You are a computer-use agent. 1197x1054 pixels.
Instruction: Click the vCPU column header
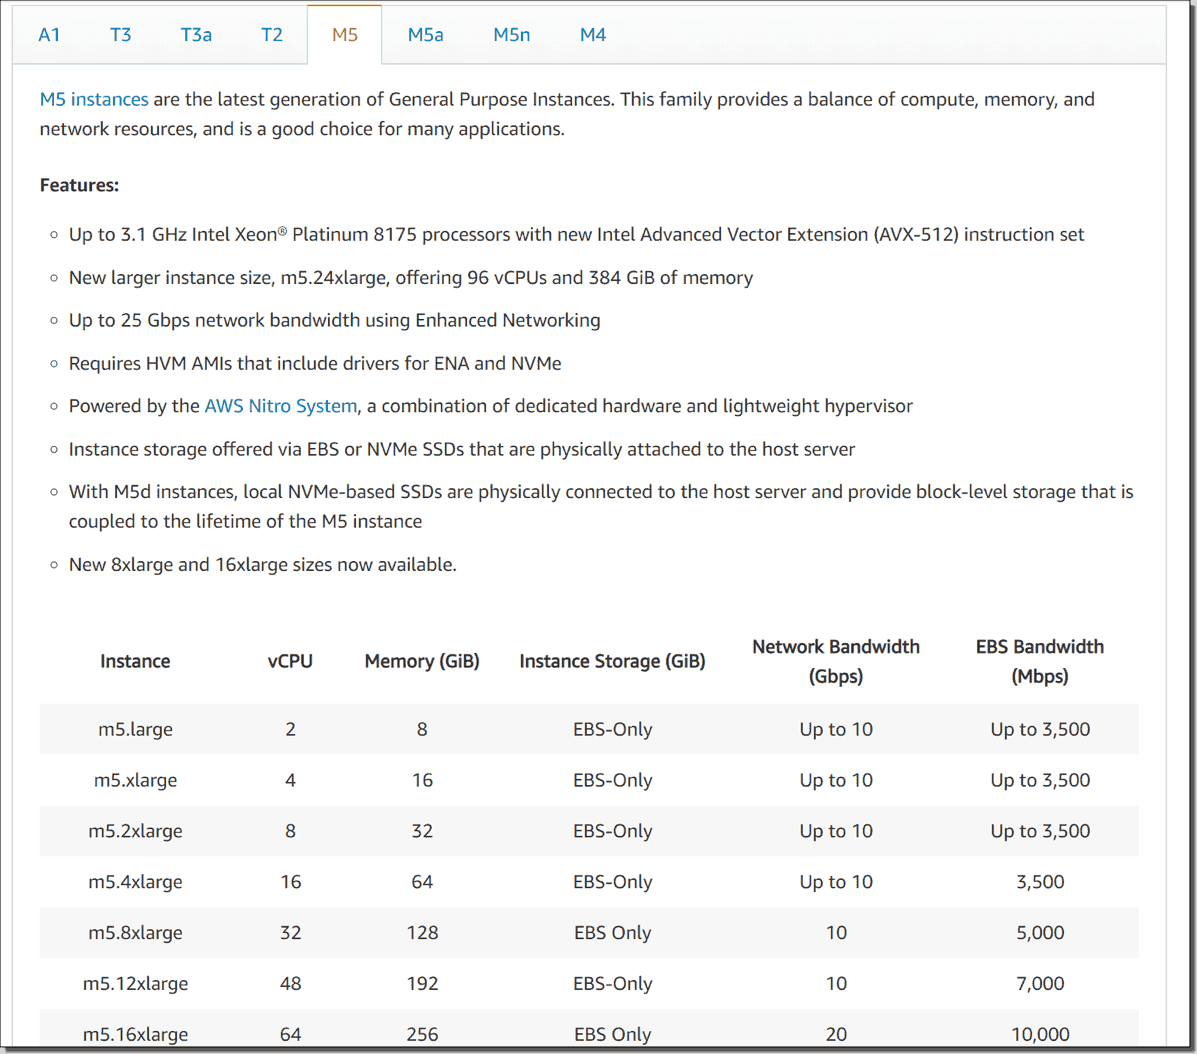click(290, 661)
